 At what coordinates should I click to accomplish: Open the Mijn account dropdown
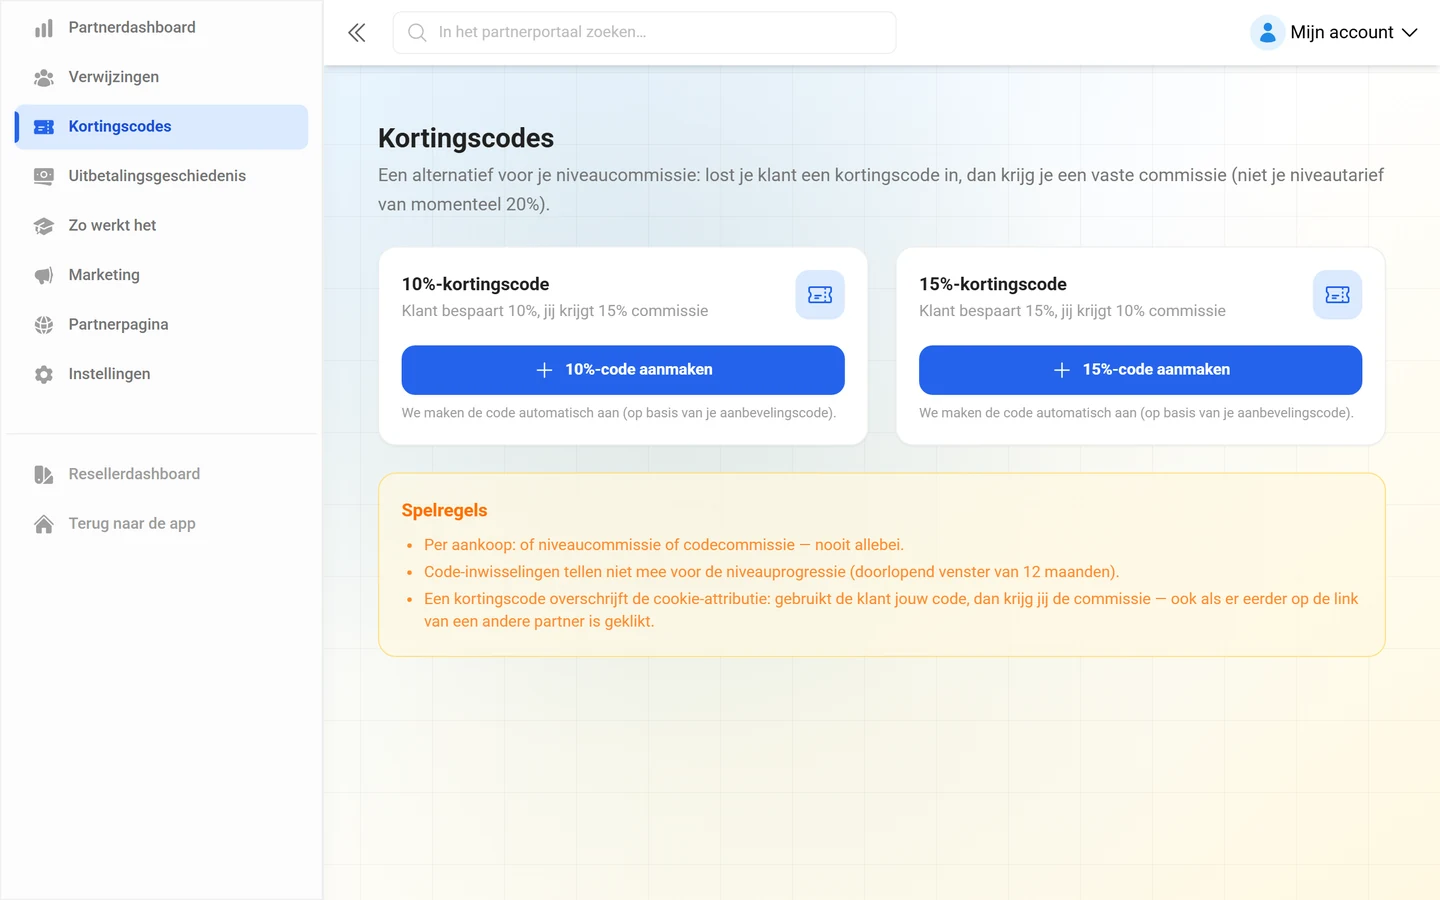(1334, 33)
